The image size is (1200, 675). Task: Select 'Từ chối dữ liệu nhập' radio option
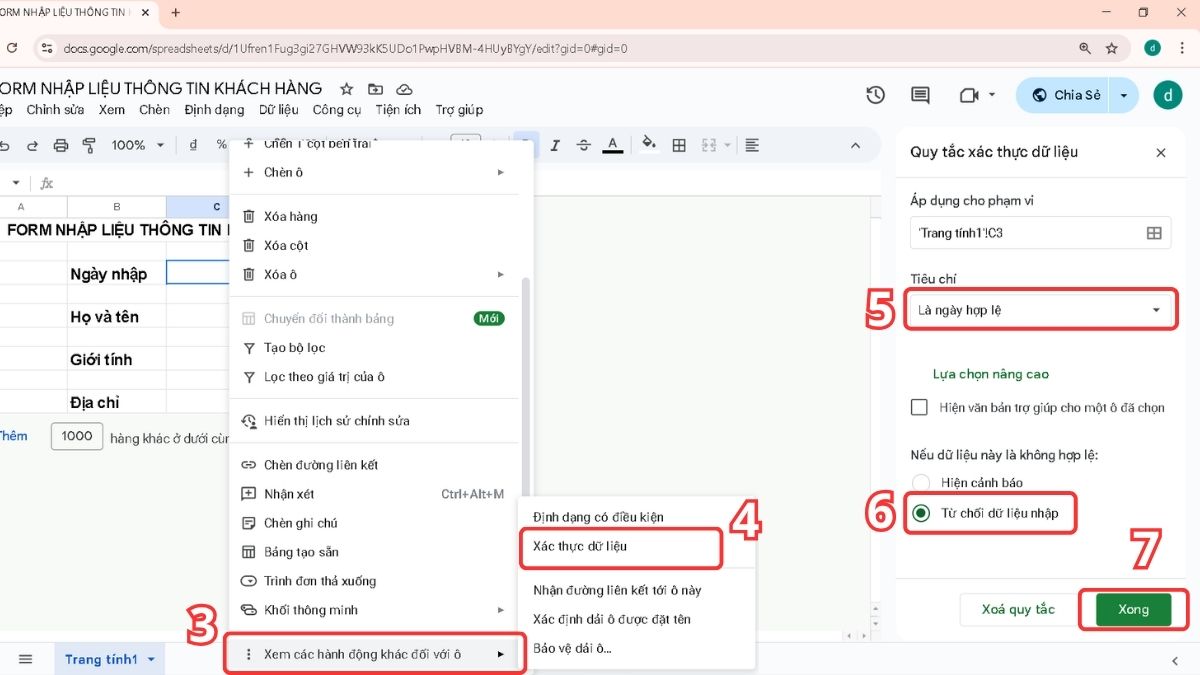coord(921,513)
